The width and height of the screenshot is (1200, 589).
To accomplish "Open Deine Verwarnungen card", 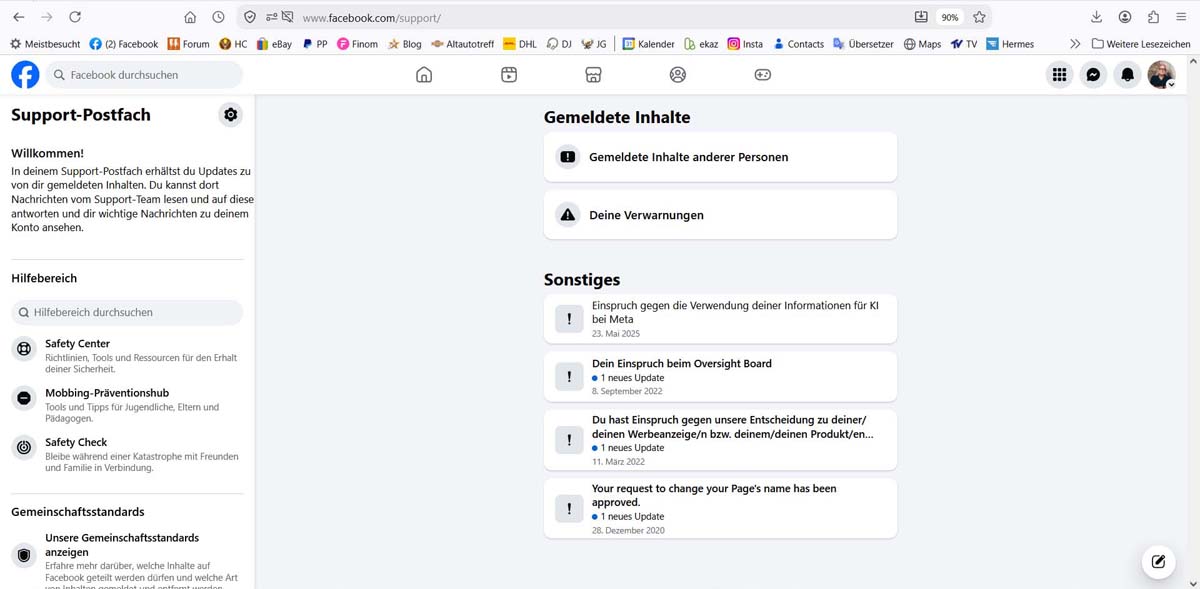I will (720, 215).
